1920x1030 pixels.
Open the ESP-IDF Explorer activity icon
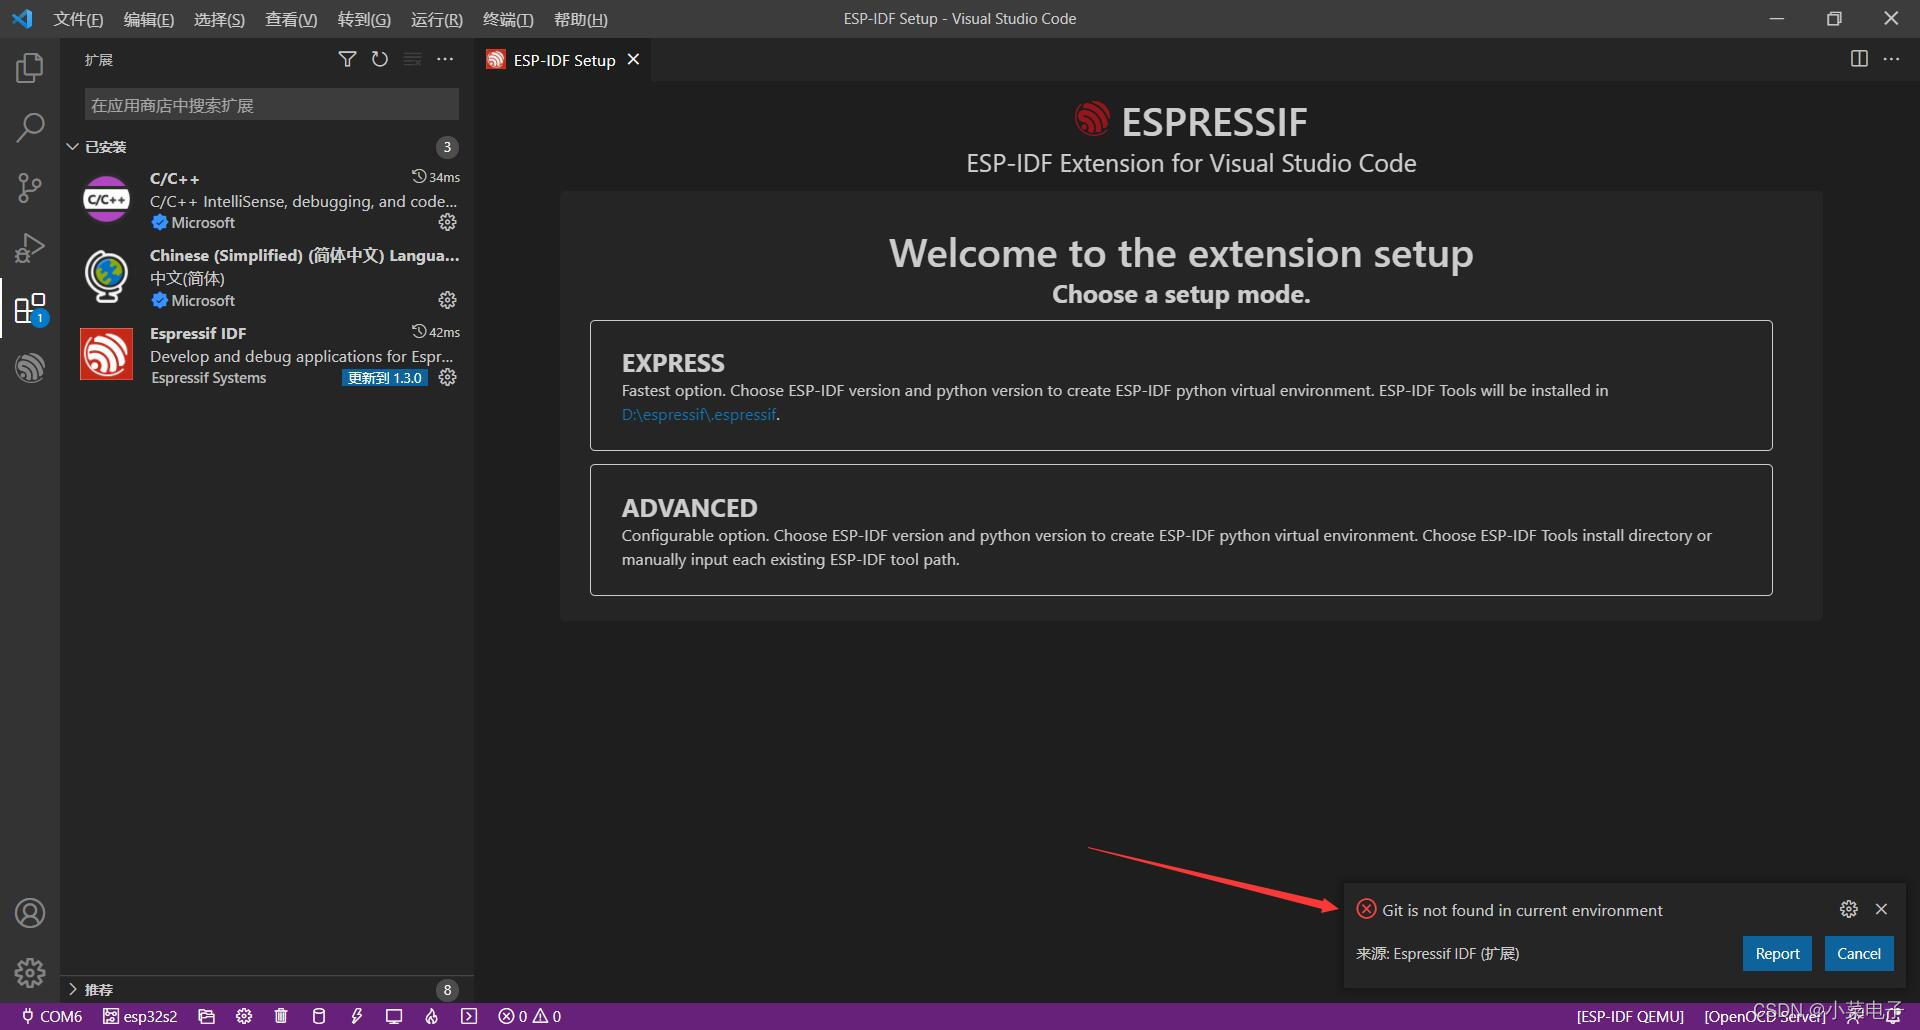point(30,368)
